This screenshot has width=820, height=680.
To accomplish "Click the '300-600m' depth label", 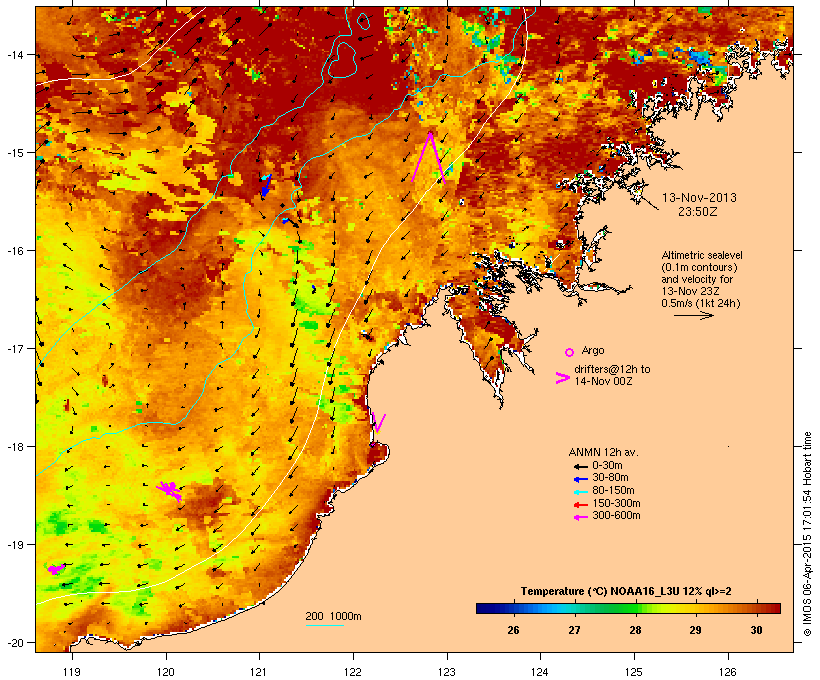I will 616,515.
